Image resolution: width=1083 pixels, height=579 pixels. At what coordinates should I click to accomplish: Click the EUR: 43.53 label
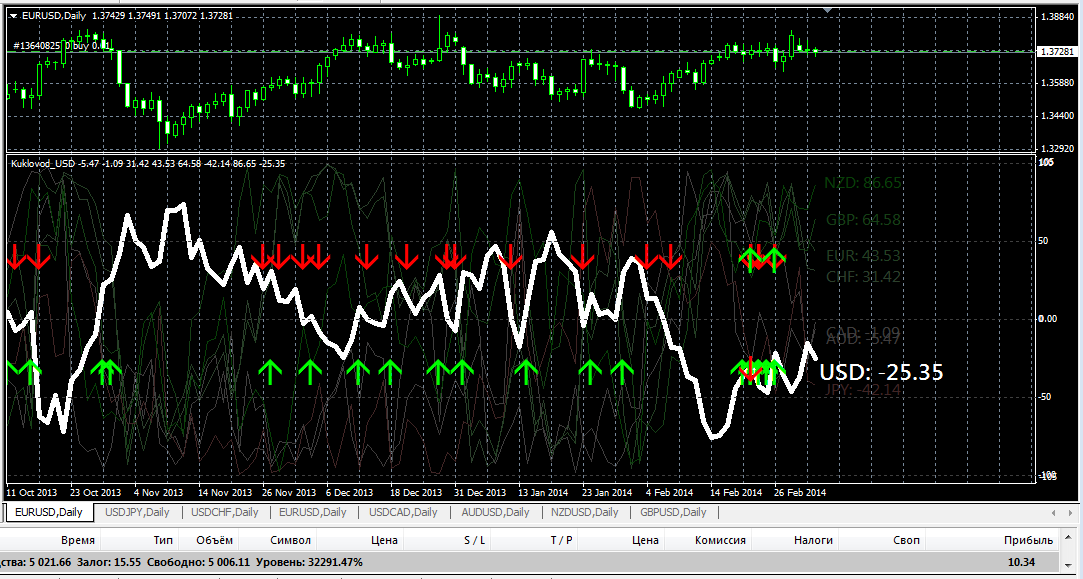(863, 256)
